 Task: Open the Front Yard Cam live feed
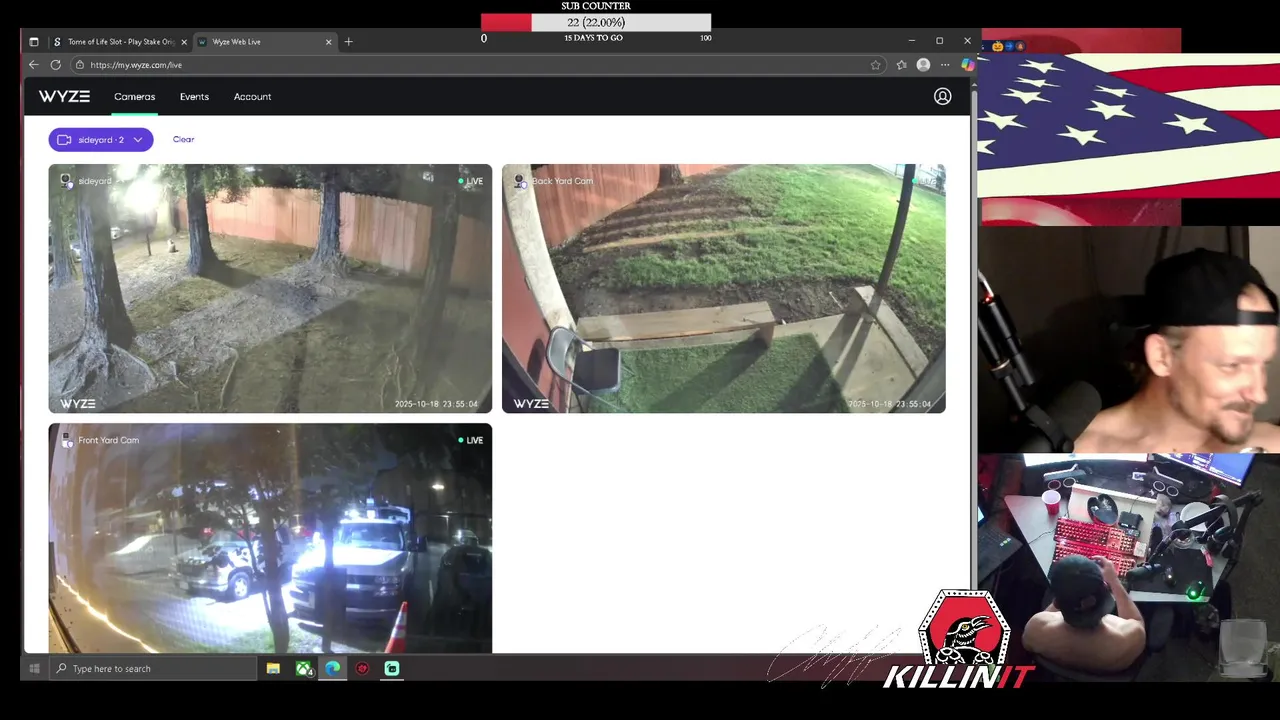coord(270,538)
